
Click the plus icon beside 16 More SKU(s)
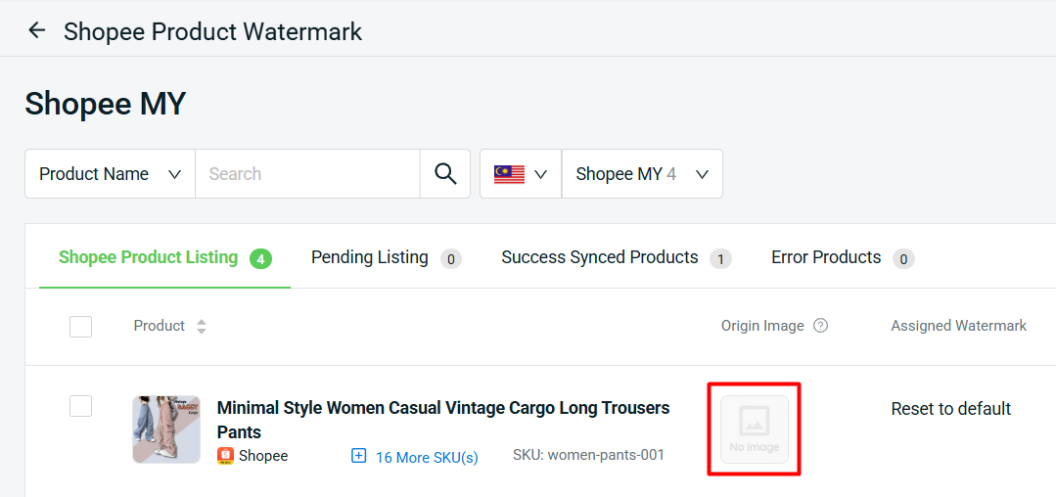359,456
